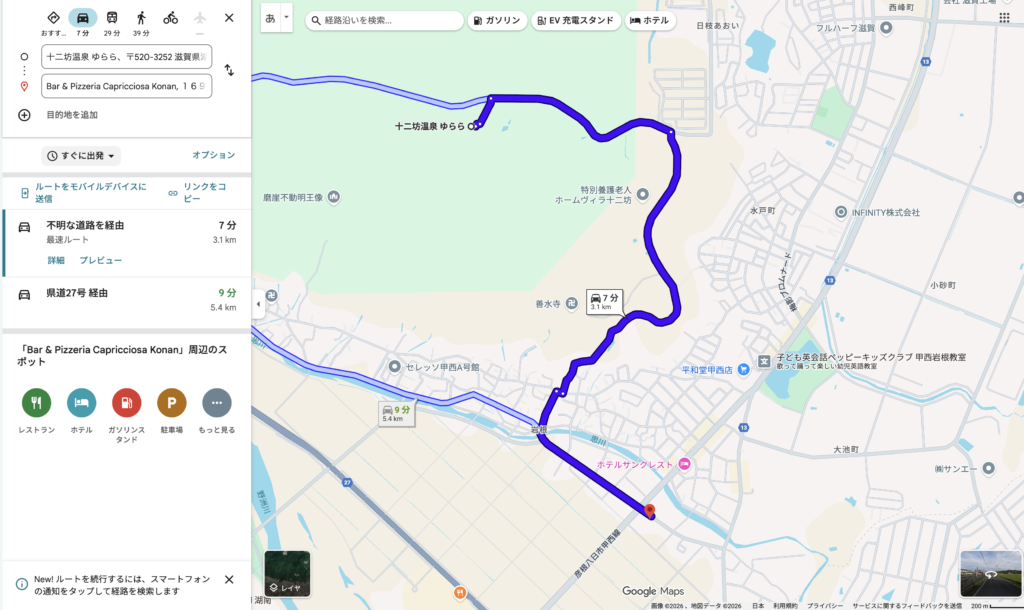The image size is (1024, 610).
Task: Toggle the レイヤ satellite layer thumbnail
Action: [x=287, y=573]
